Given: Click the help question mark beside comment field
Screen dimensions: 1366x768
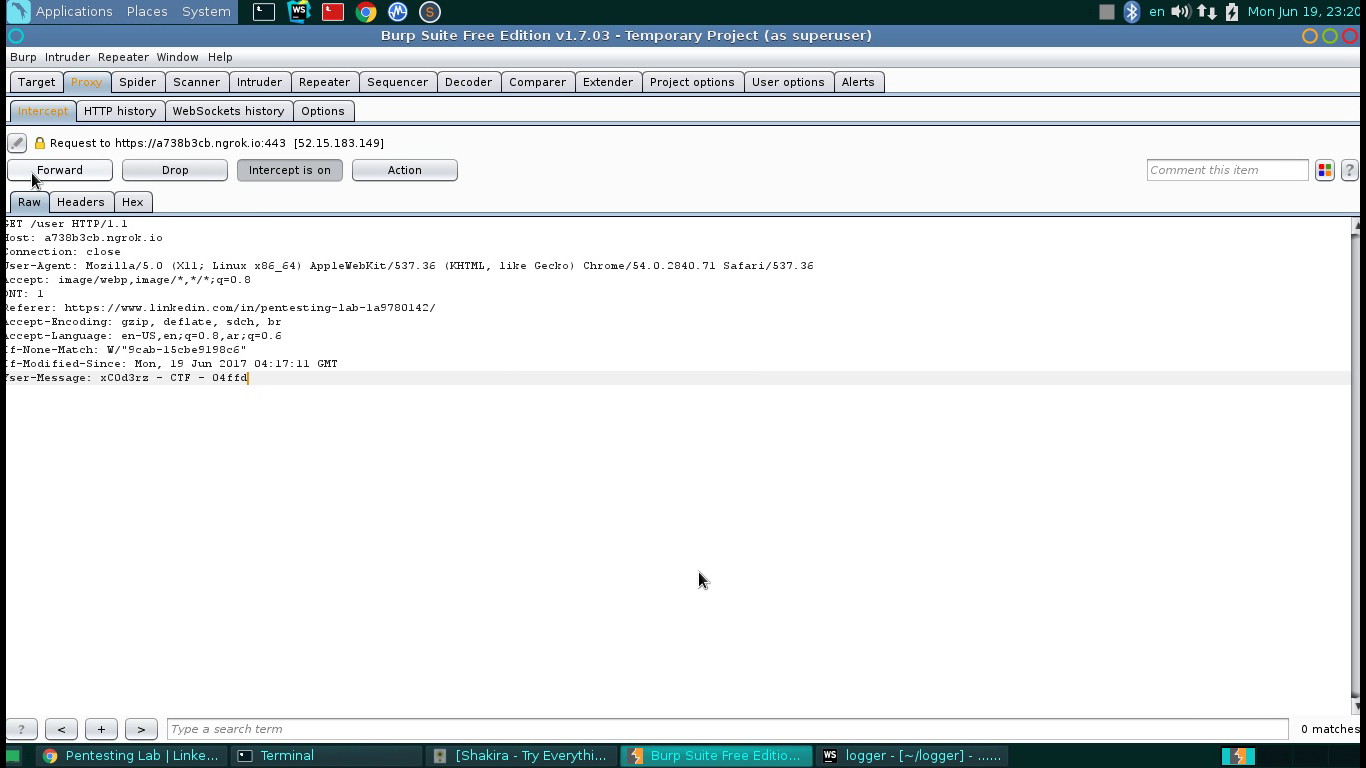Looking at the screenshot, I should [1349, 170].
